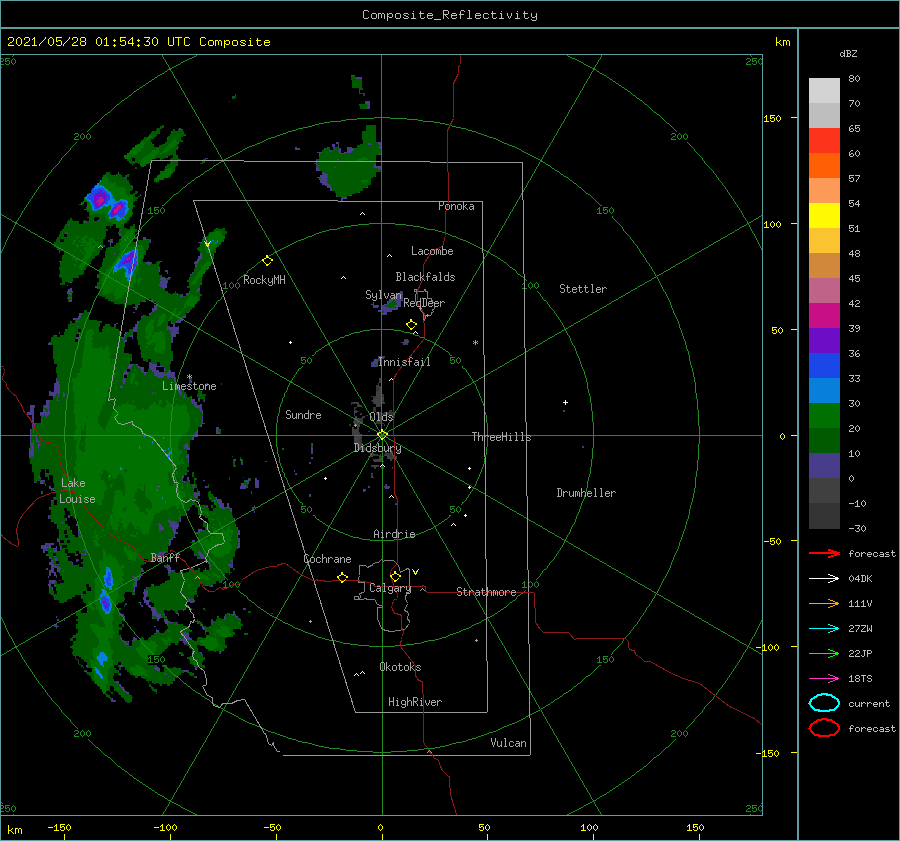Click the Ponoka city label
This screenshot has height=841, width=900.
(x=456, y=206)
